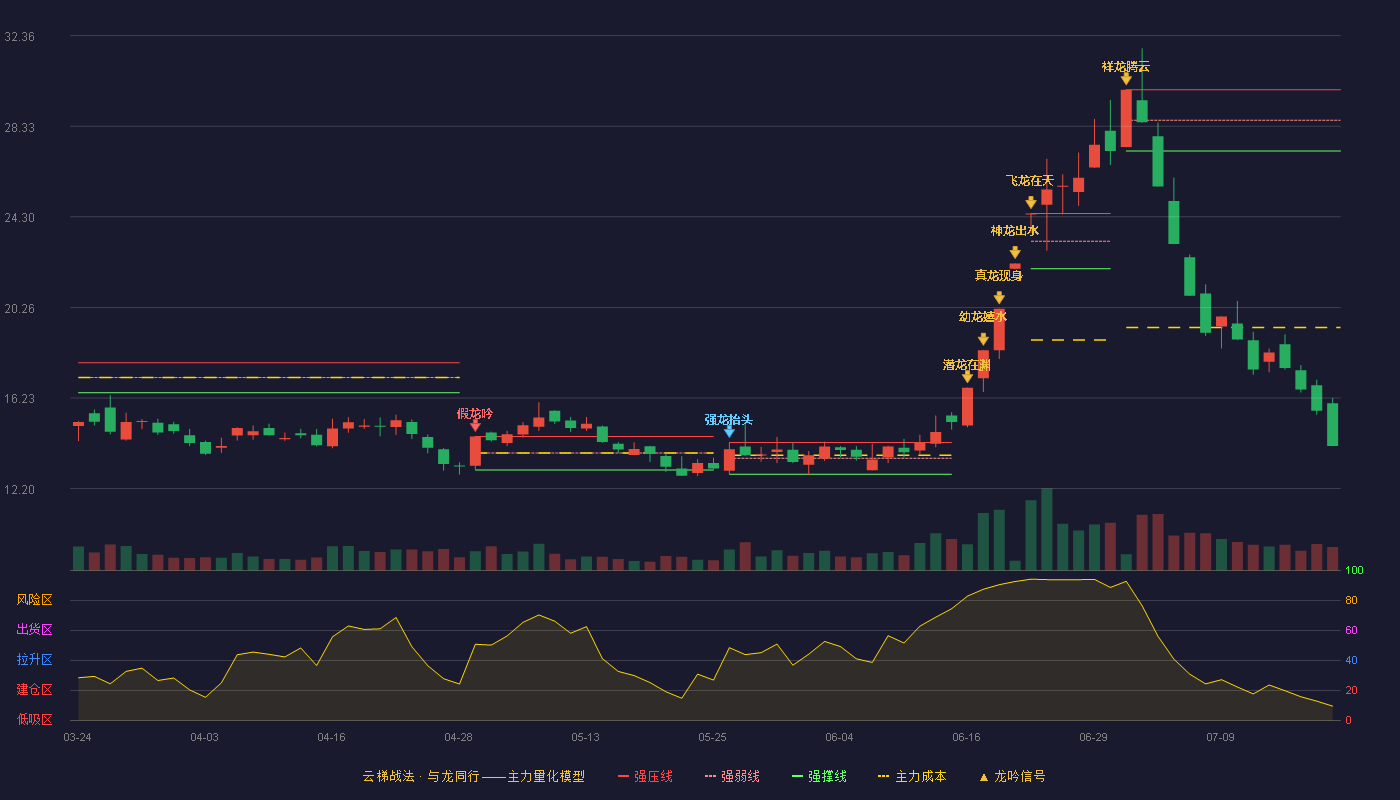Toggle the 强撑线 legend series
The image size is (1400, 800).
click(x=819, y=776)
